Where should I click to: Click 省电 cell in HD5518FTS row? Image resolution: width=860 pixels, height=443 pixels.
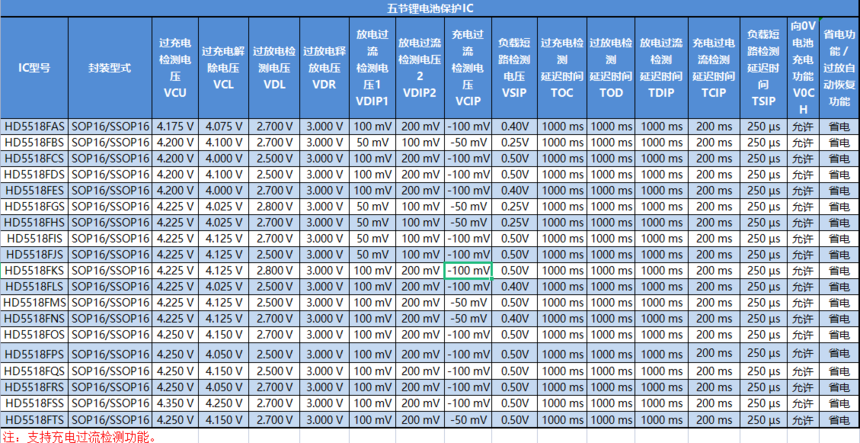click(840, 419)
